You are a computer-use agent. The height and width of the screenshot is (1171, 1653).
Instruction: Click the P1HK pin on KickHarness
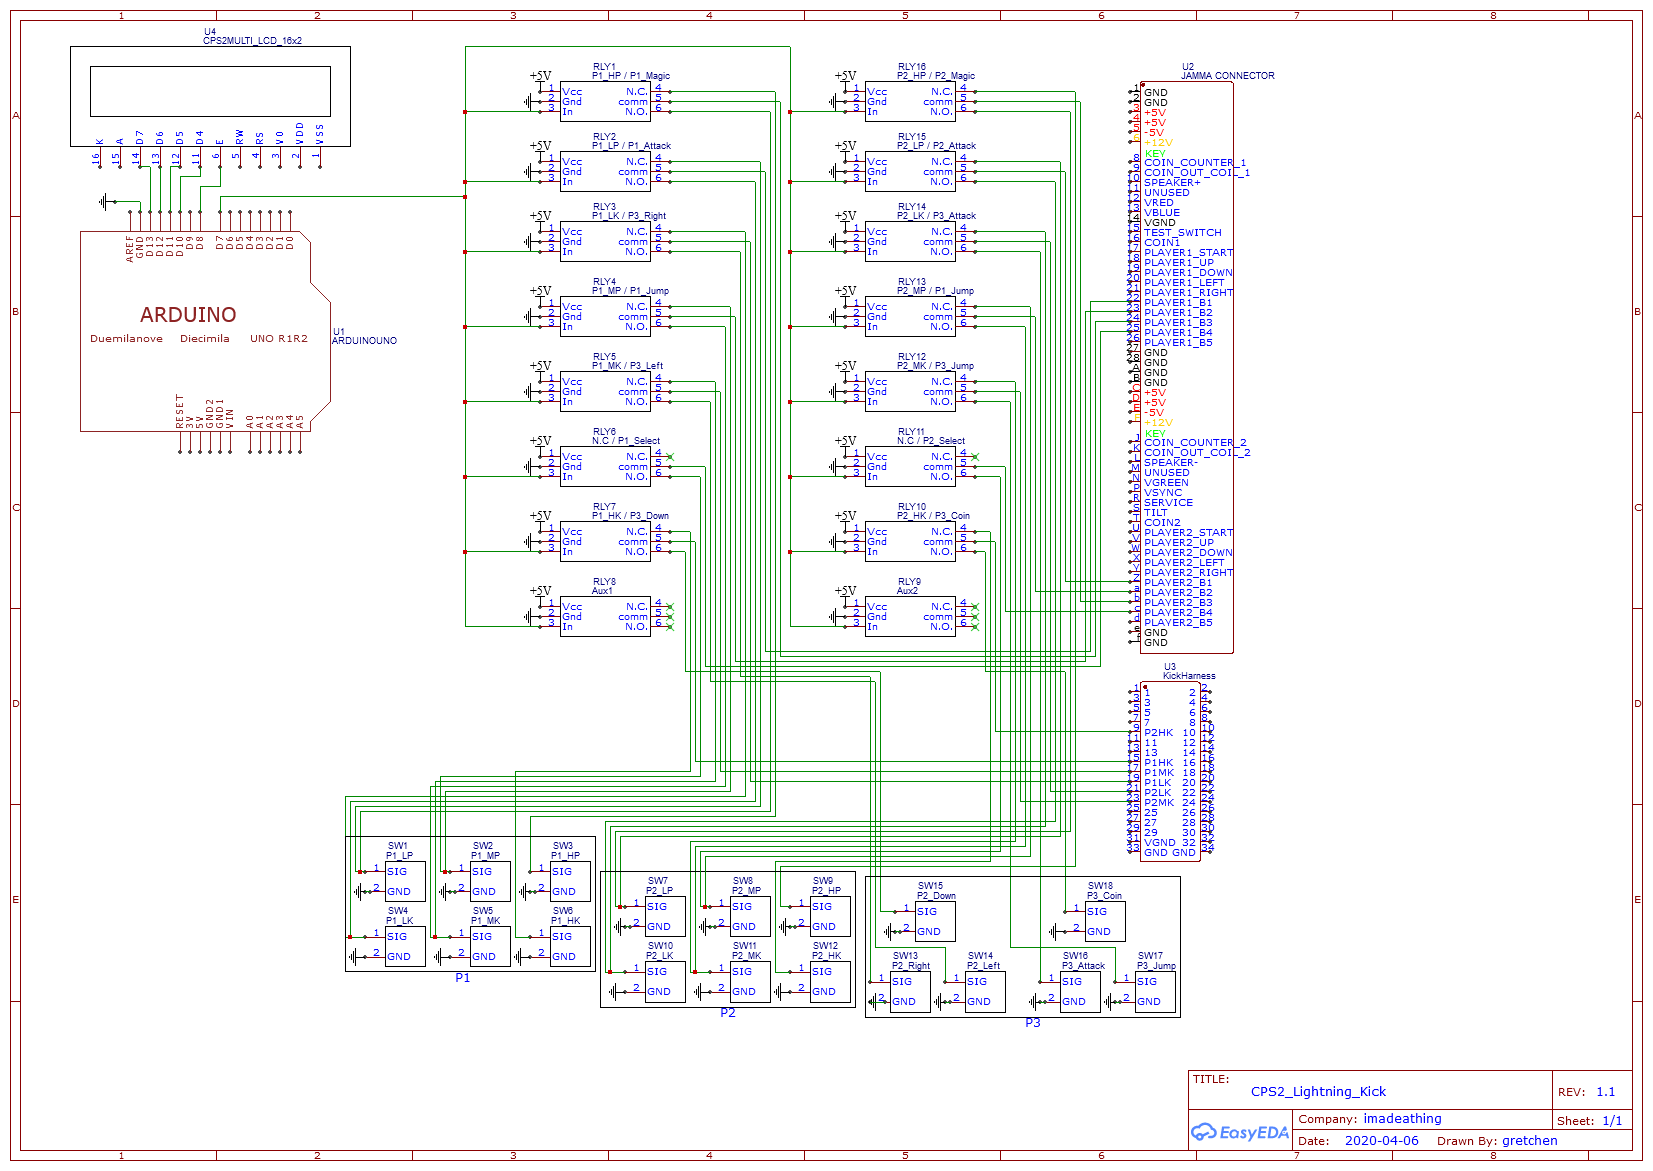(x=1159, y=763)
